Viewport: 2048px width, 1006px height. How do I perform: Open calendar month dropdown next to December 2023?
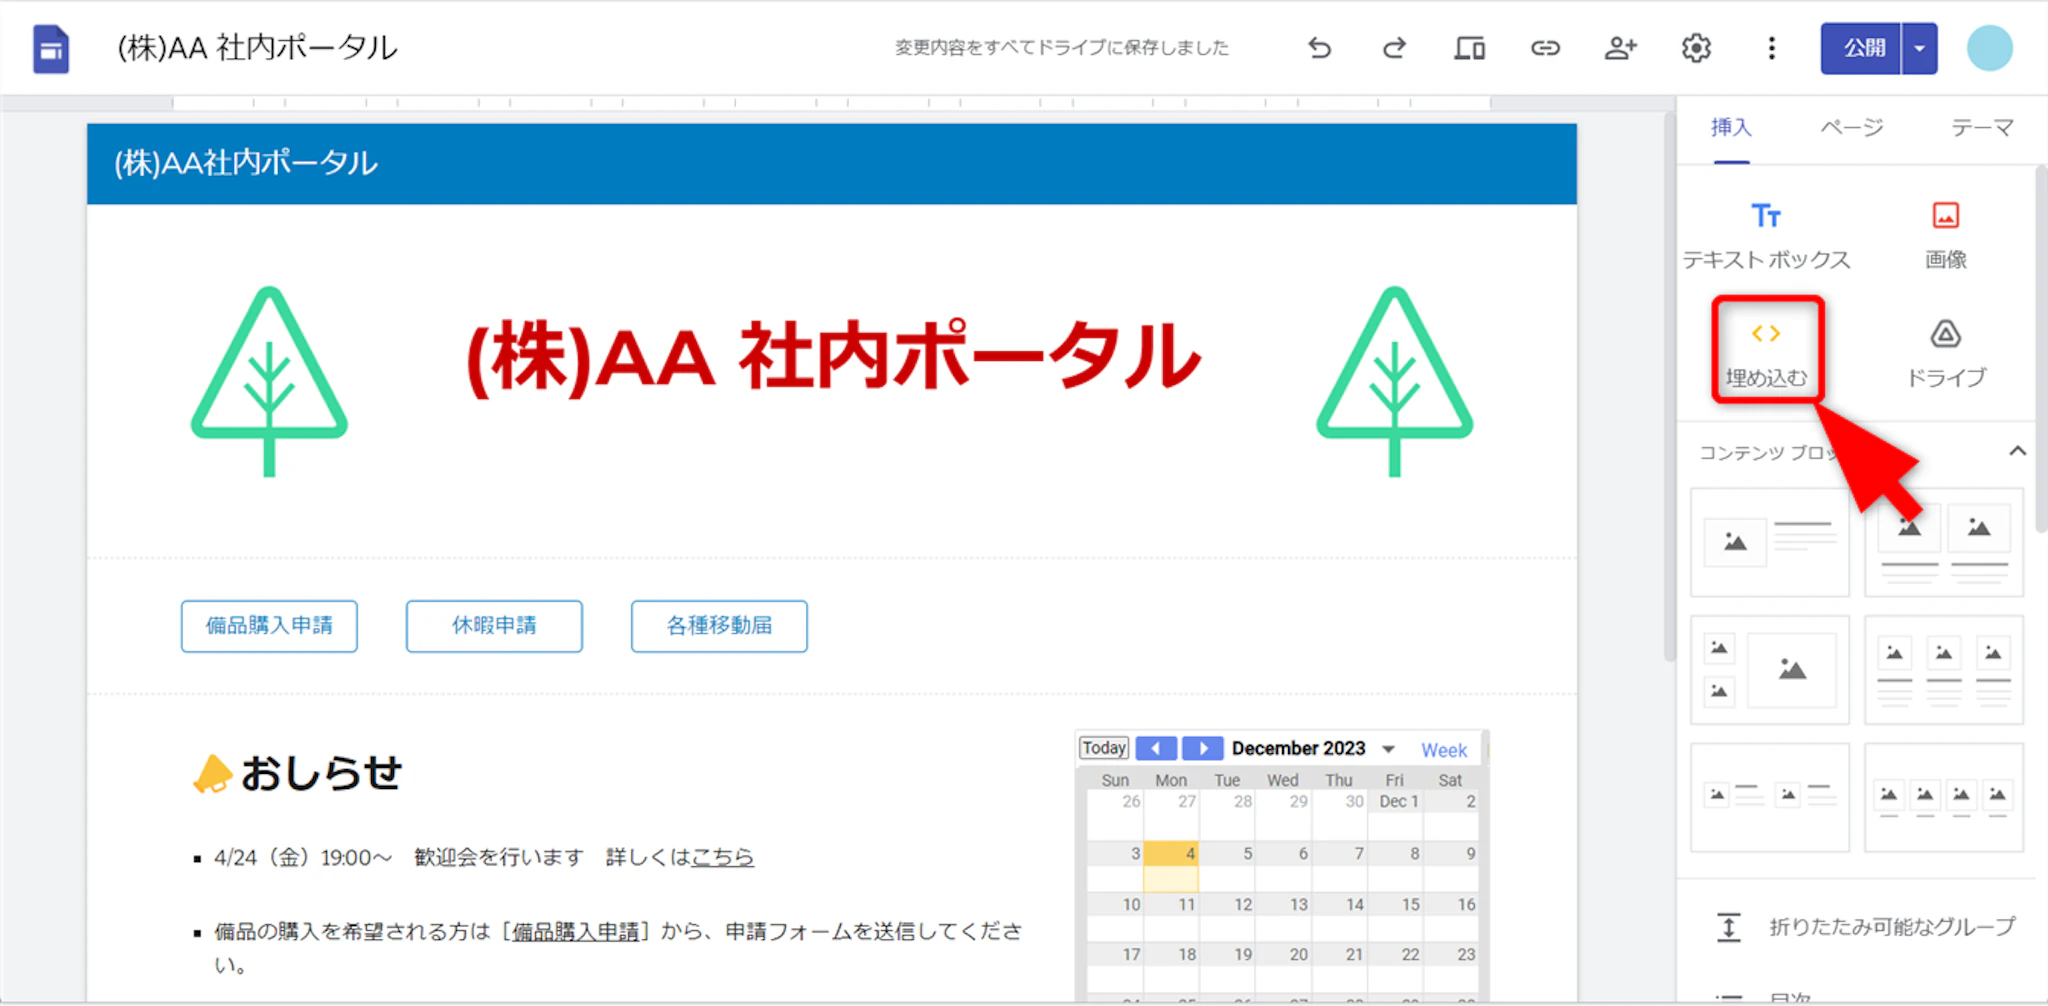1389,749
